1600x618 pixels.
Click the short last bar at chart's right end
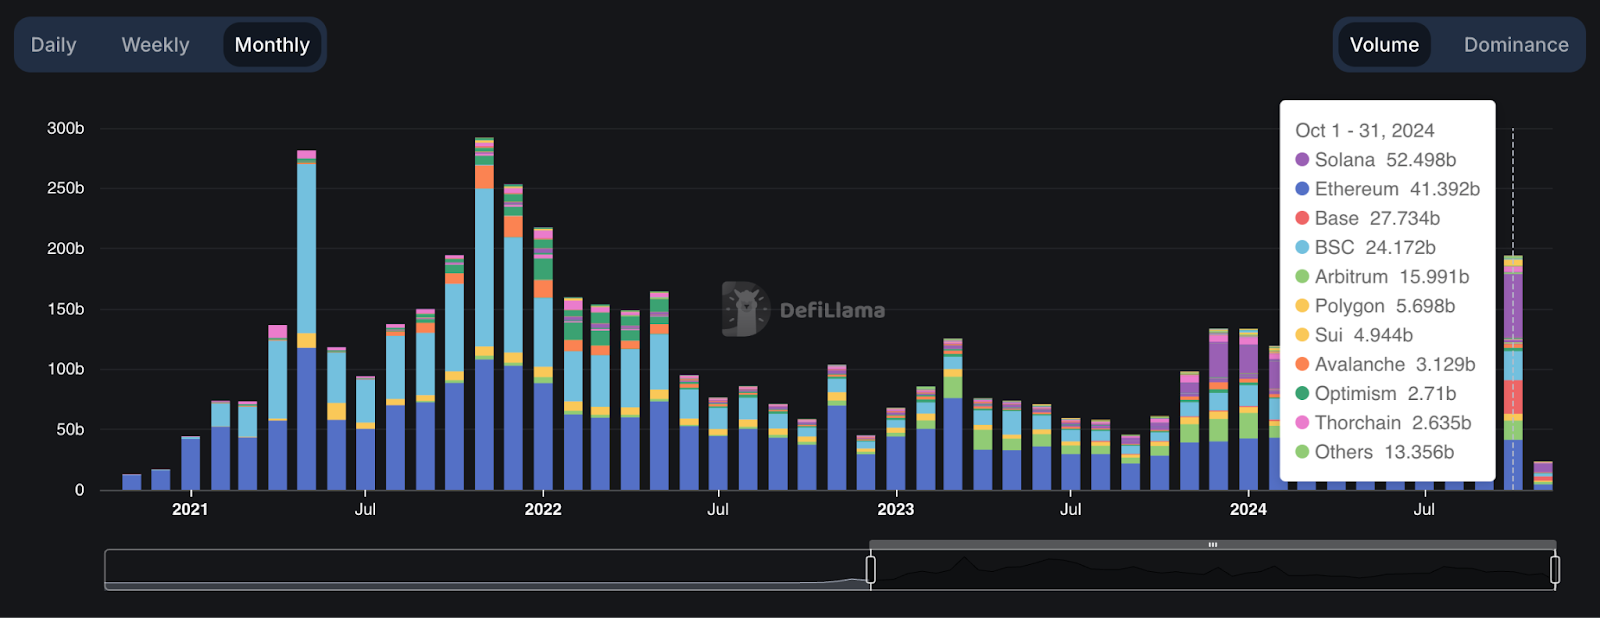coord(1543,476)
